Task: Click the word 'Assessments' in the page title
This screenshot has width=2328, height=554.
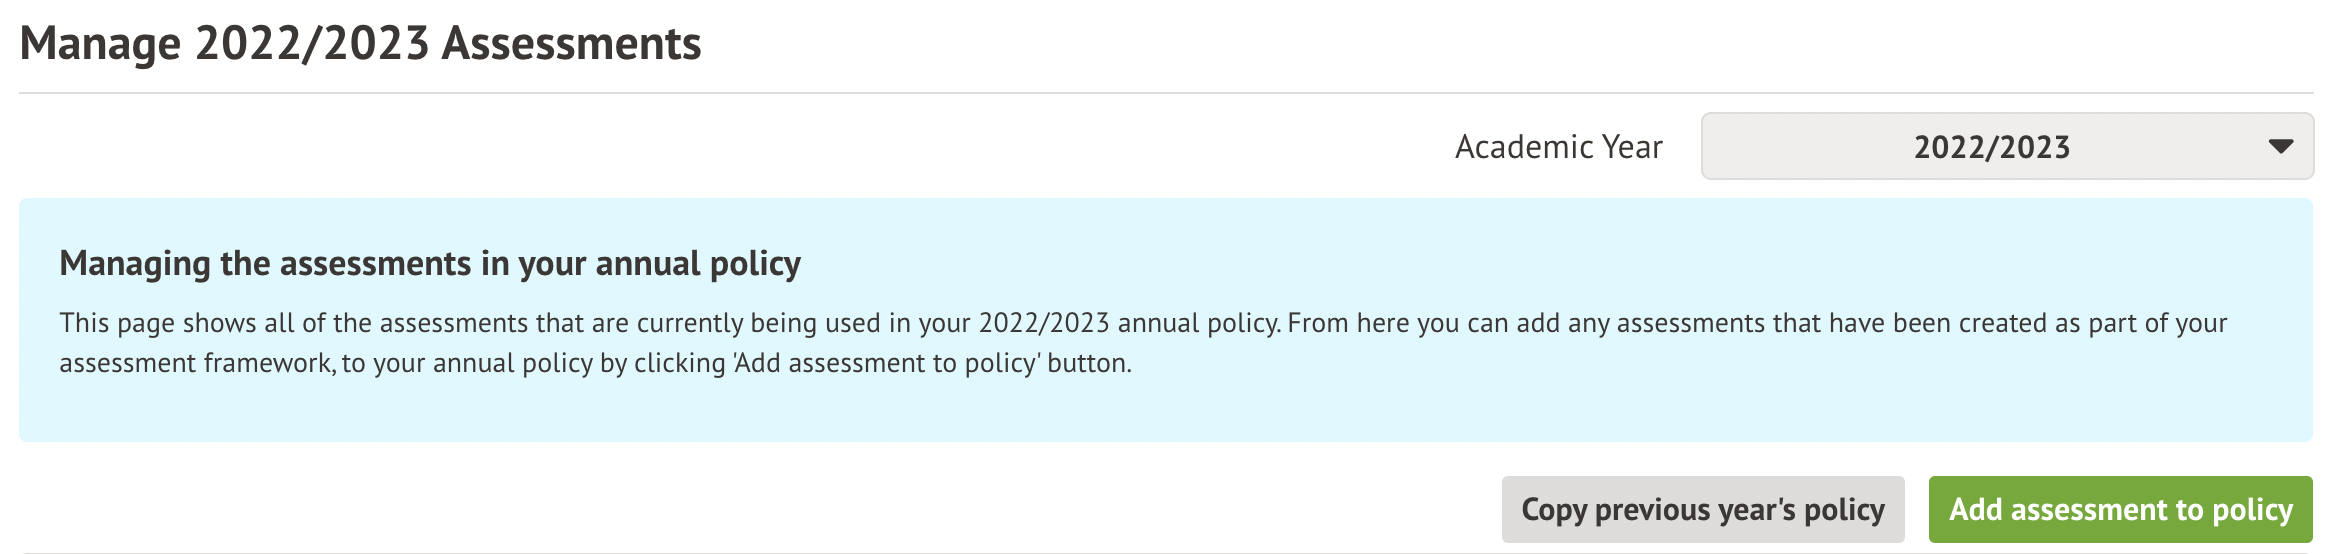Action: (571, 44)
